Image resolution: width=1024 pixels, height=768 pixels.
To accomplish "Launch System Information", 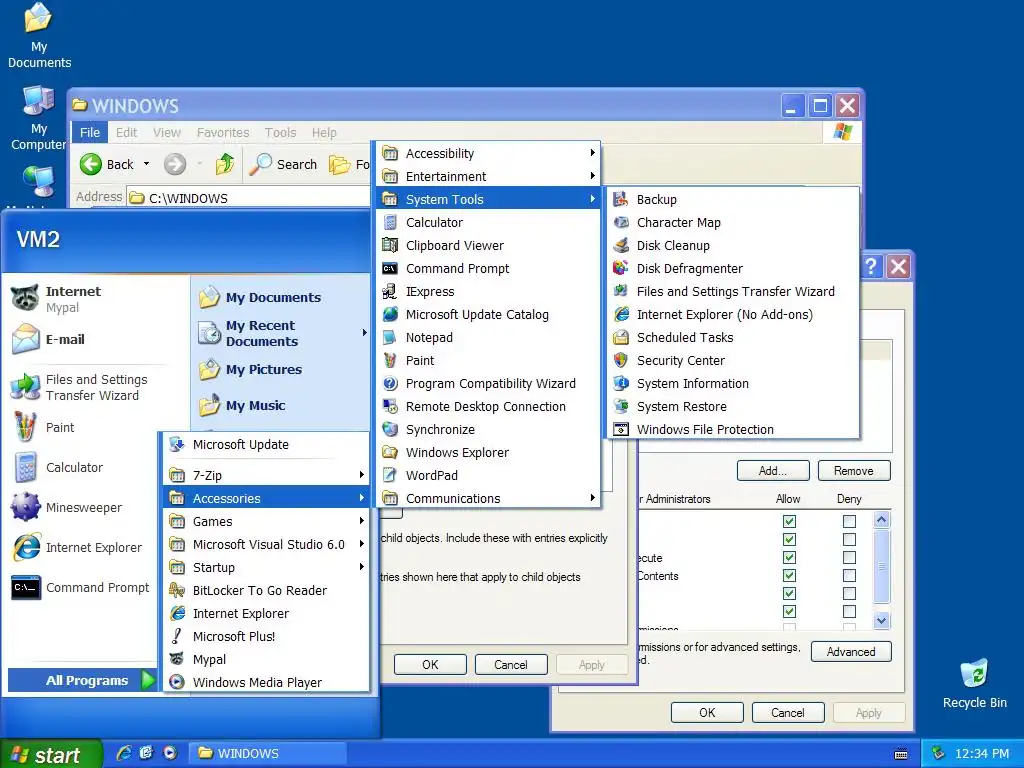I will click(733, 383).
